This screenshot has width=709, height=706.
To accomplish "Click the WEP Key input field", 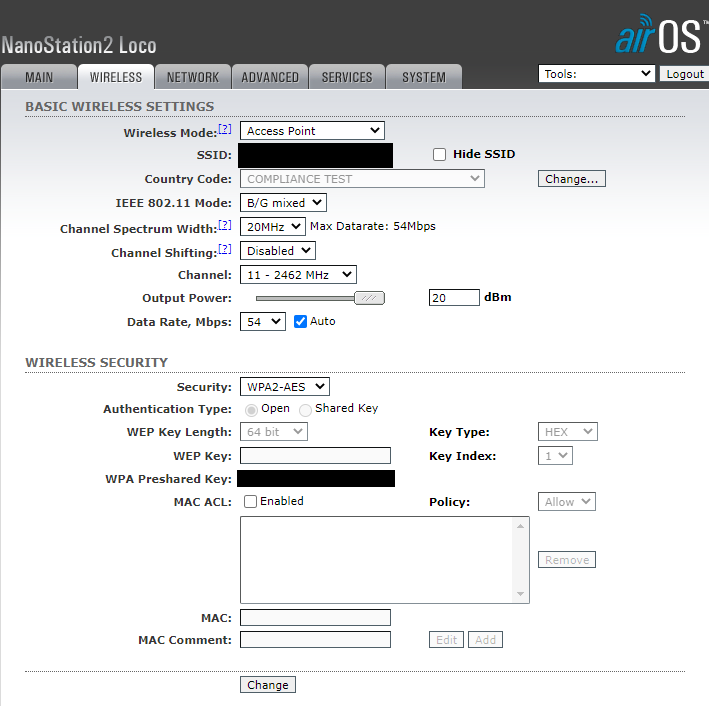I will tap(315, 455).
